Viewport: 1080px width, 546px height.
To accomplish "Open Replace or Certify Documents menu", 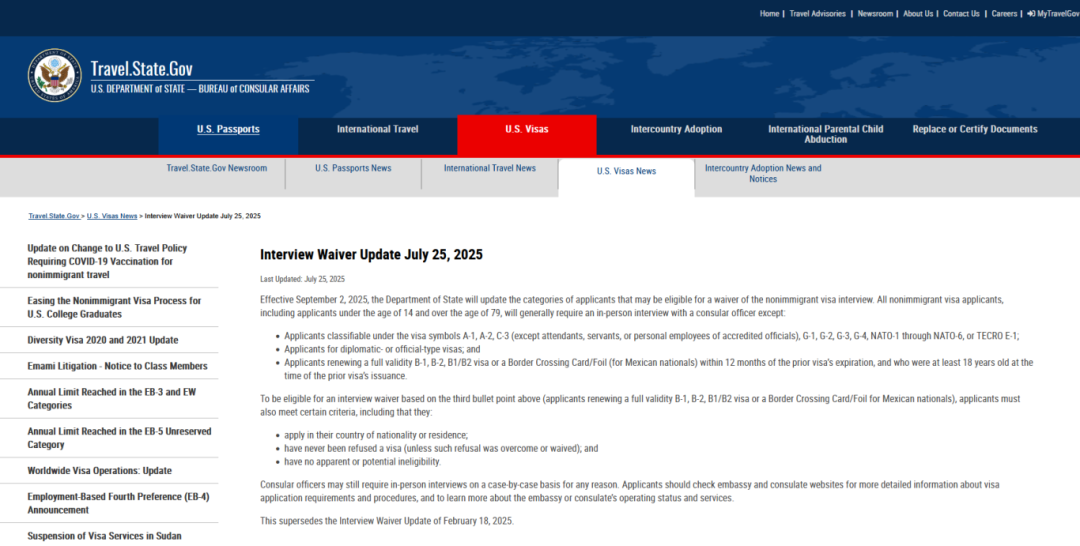I will [974, 129].
